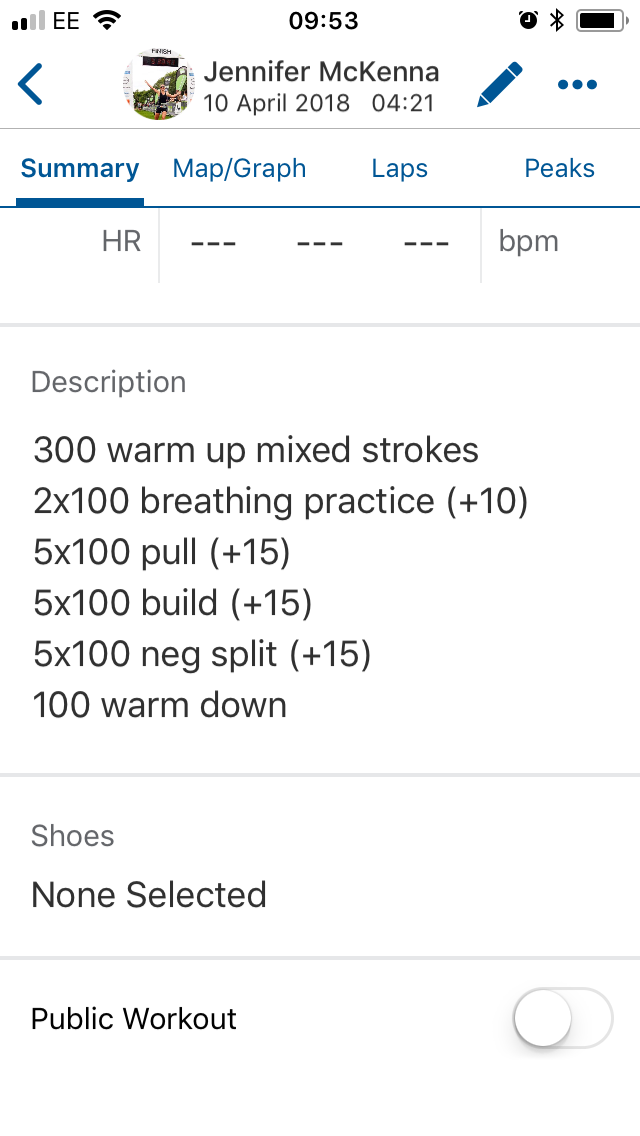Open the pencil edit icon

click(x=499, y=84)
